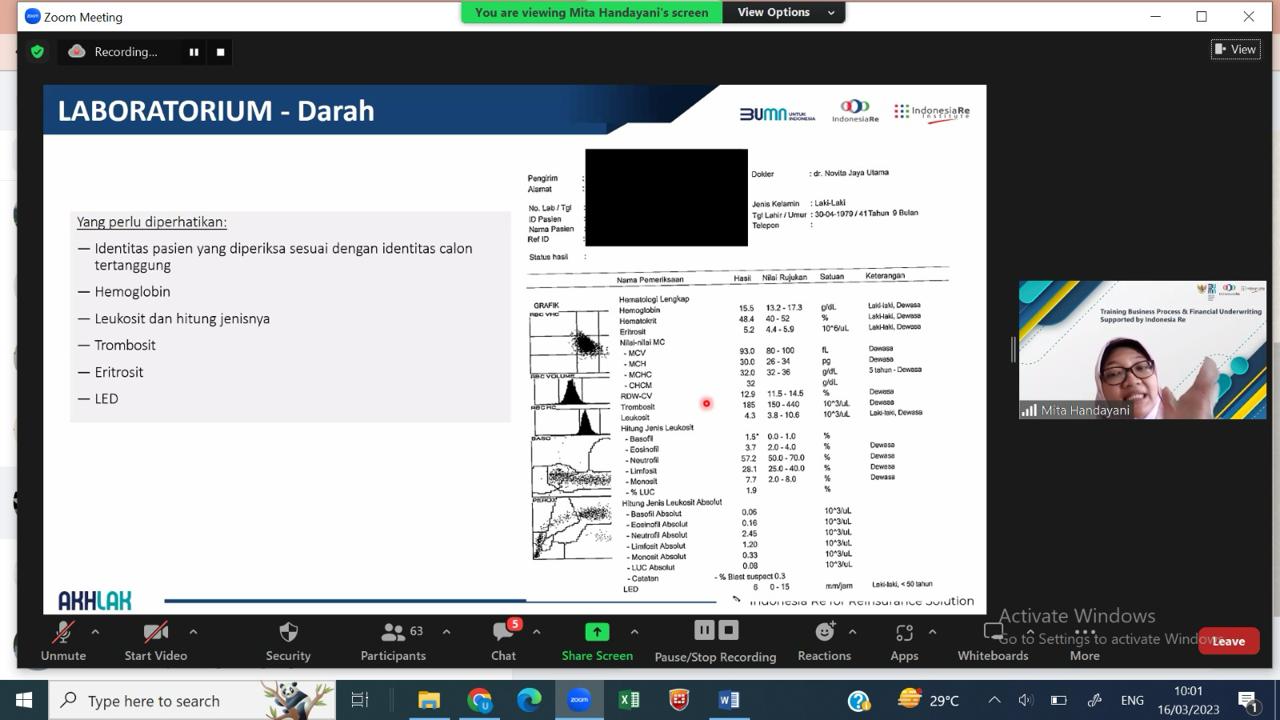The image size is (1280, 720).
Task: Click the Zoom Meeting window title icon
Action: coord(32,16)
